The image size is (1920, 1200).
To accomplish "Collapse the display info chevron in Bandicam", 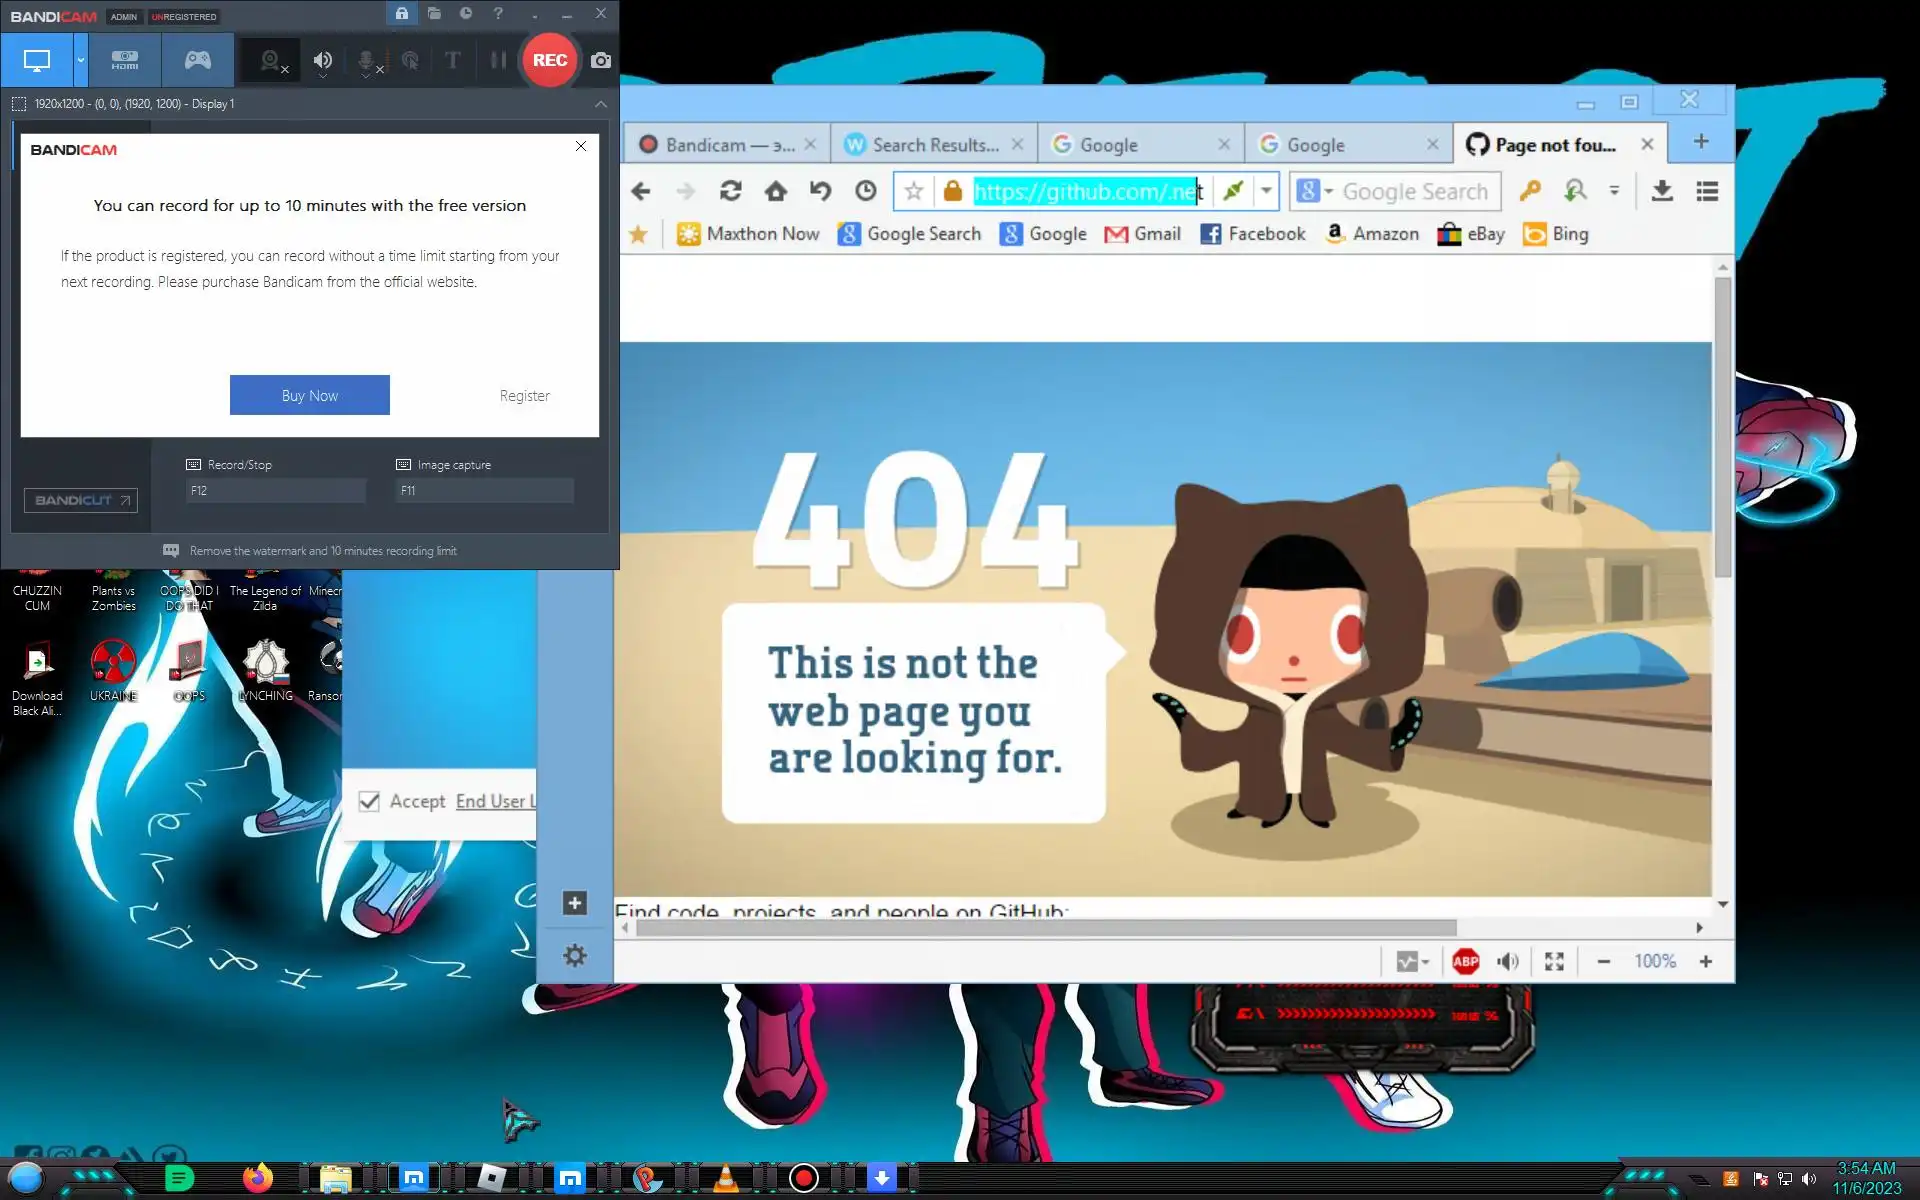I will pyautogui.click(x=600, y=104).
